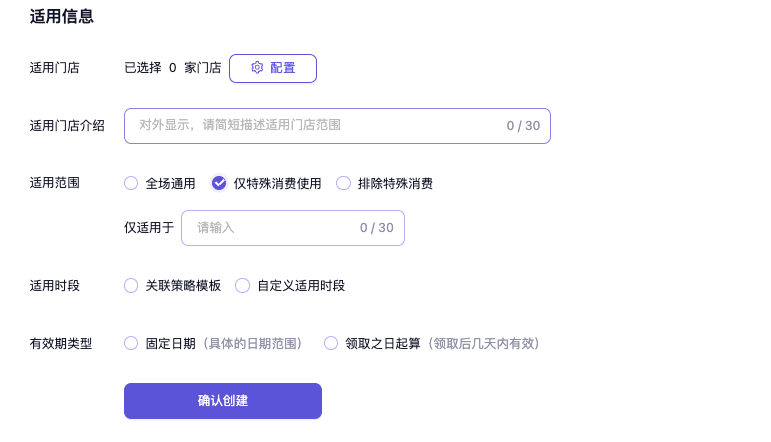Click the 适用门店介绍 field label
This screenshot has height=442, width=771.
(67, 126)
